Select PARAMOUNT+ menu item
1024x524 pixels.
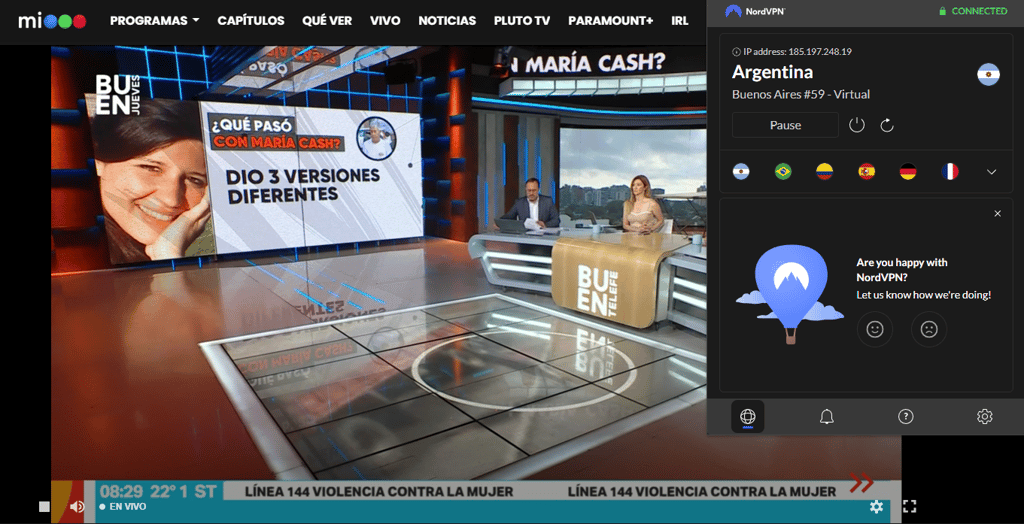pyautogui.click(x=611, y=21)
